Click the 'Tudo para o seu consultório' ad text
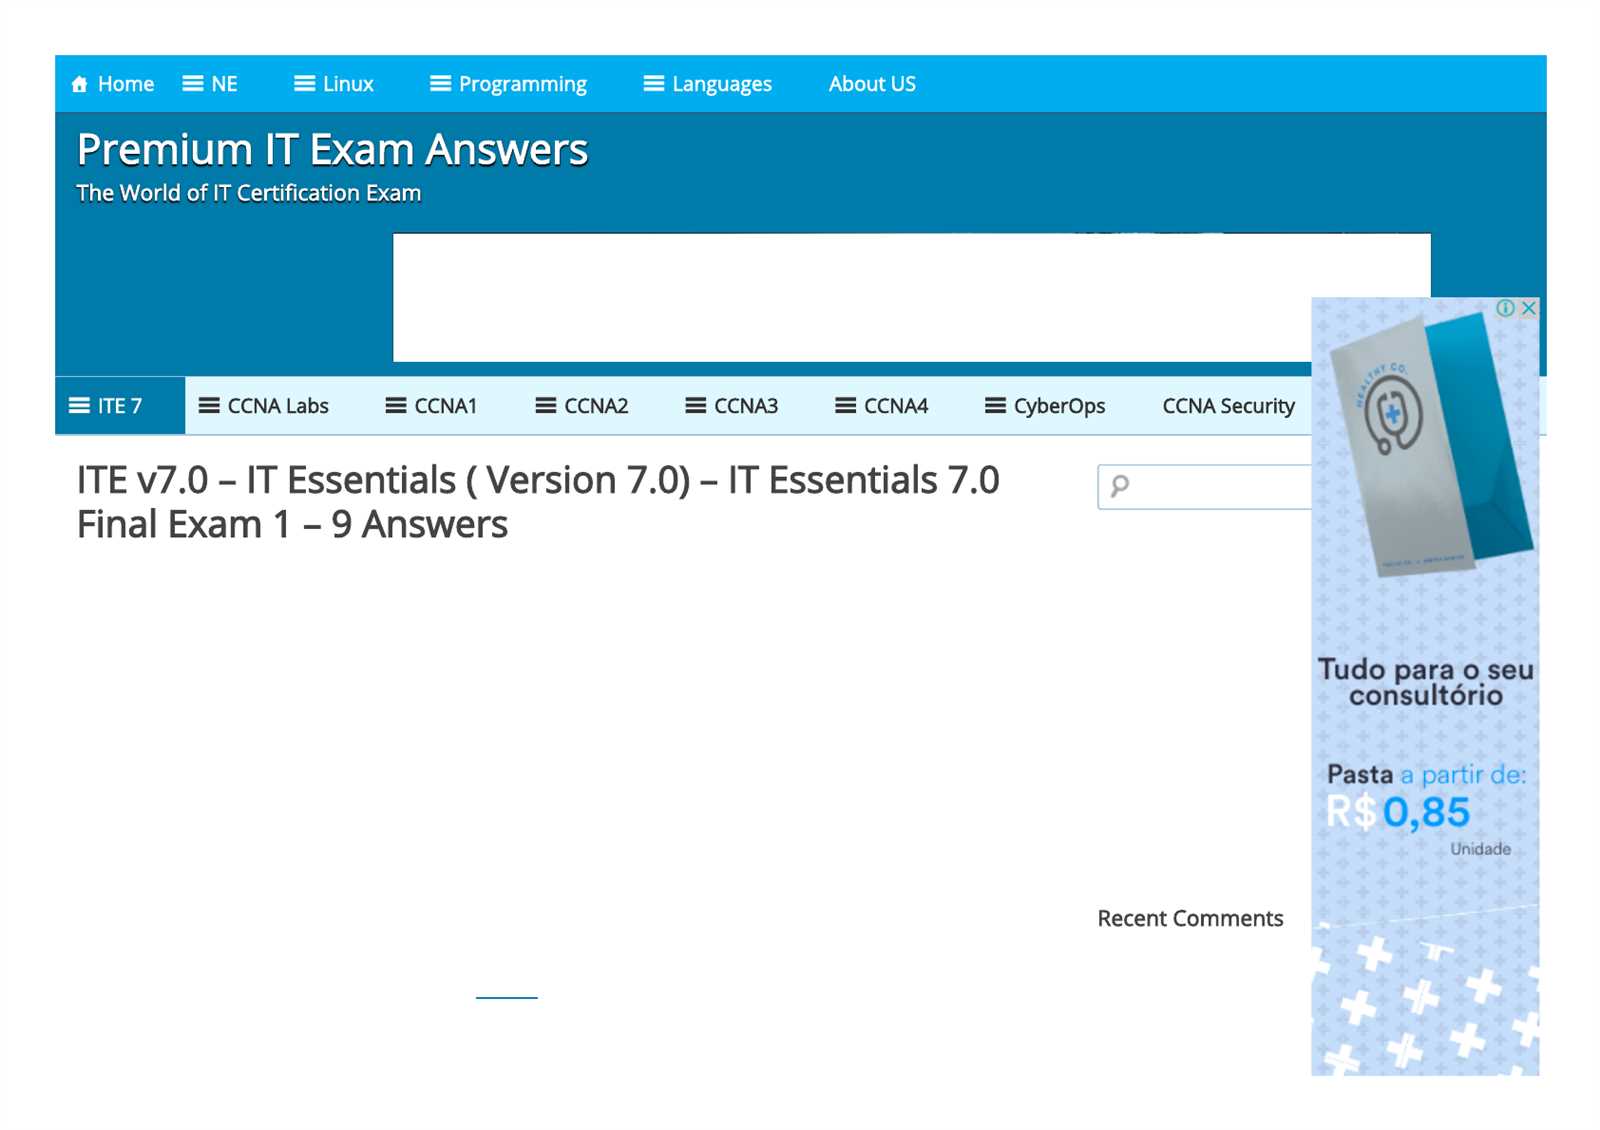The image size is (1600, 1130). pyautogui.click(x=1425, y=682)
